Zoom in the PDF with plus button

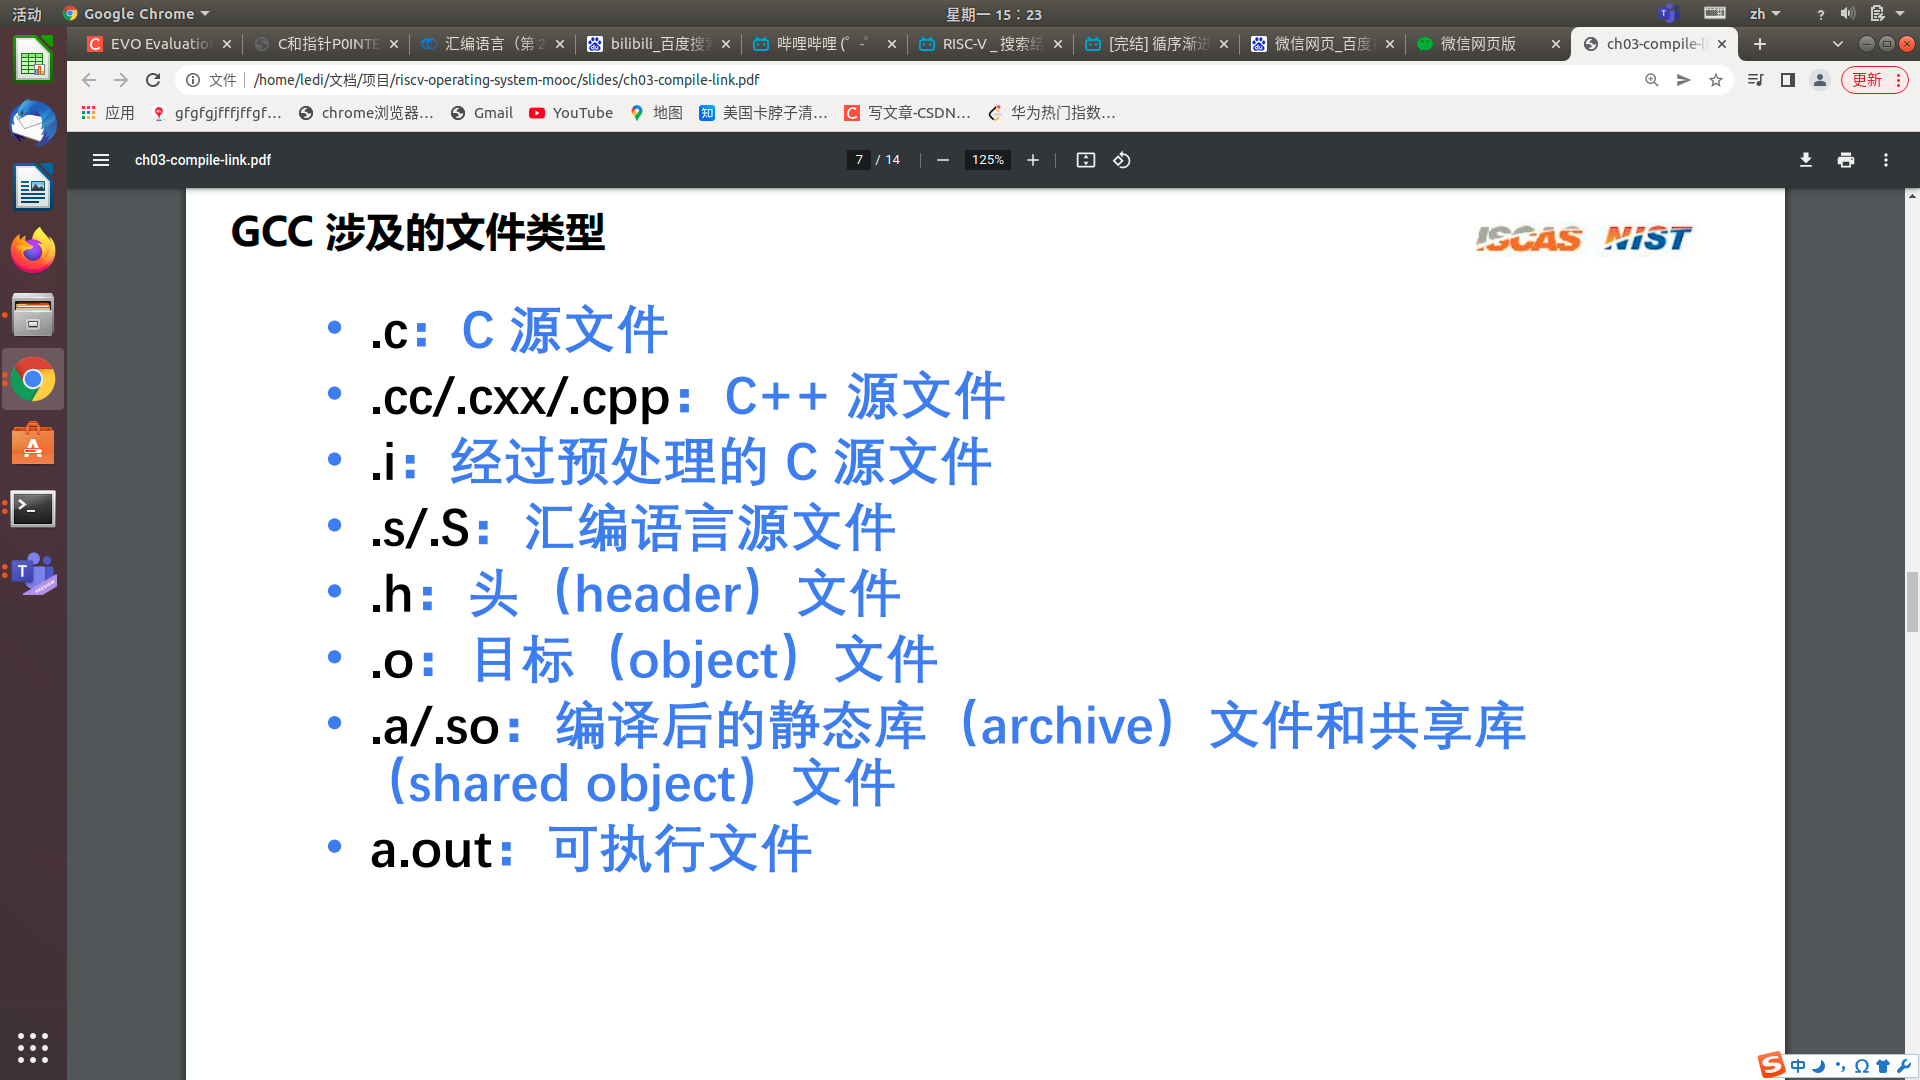(1033, 160)
